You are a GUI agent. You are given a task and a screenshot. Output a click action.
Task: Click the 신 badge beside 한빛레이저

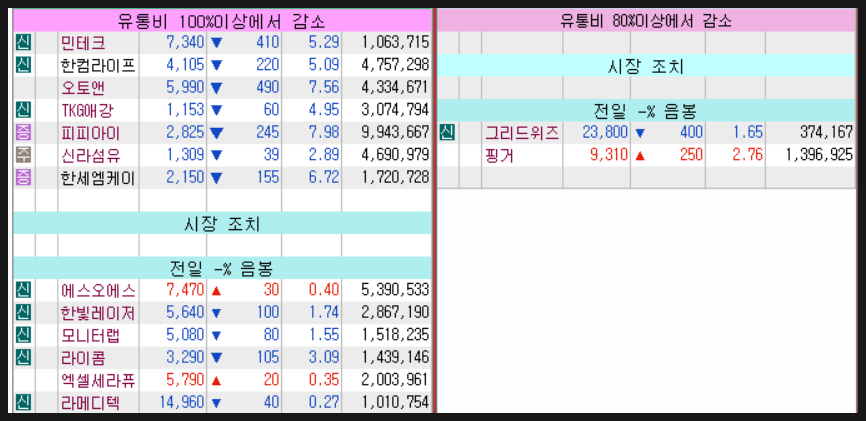tap(24, 312)
